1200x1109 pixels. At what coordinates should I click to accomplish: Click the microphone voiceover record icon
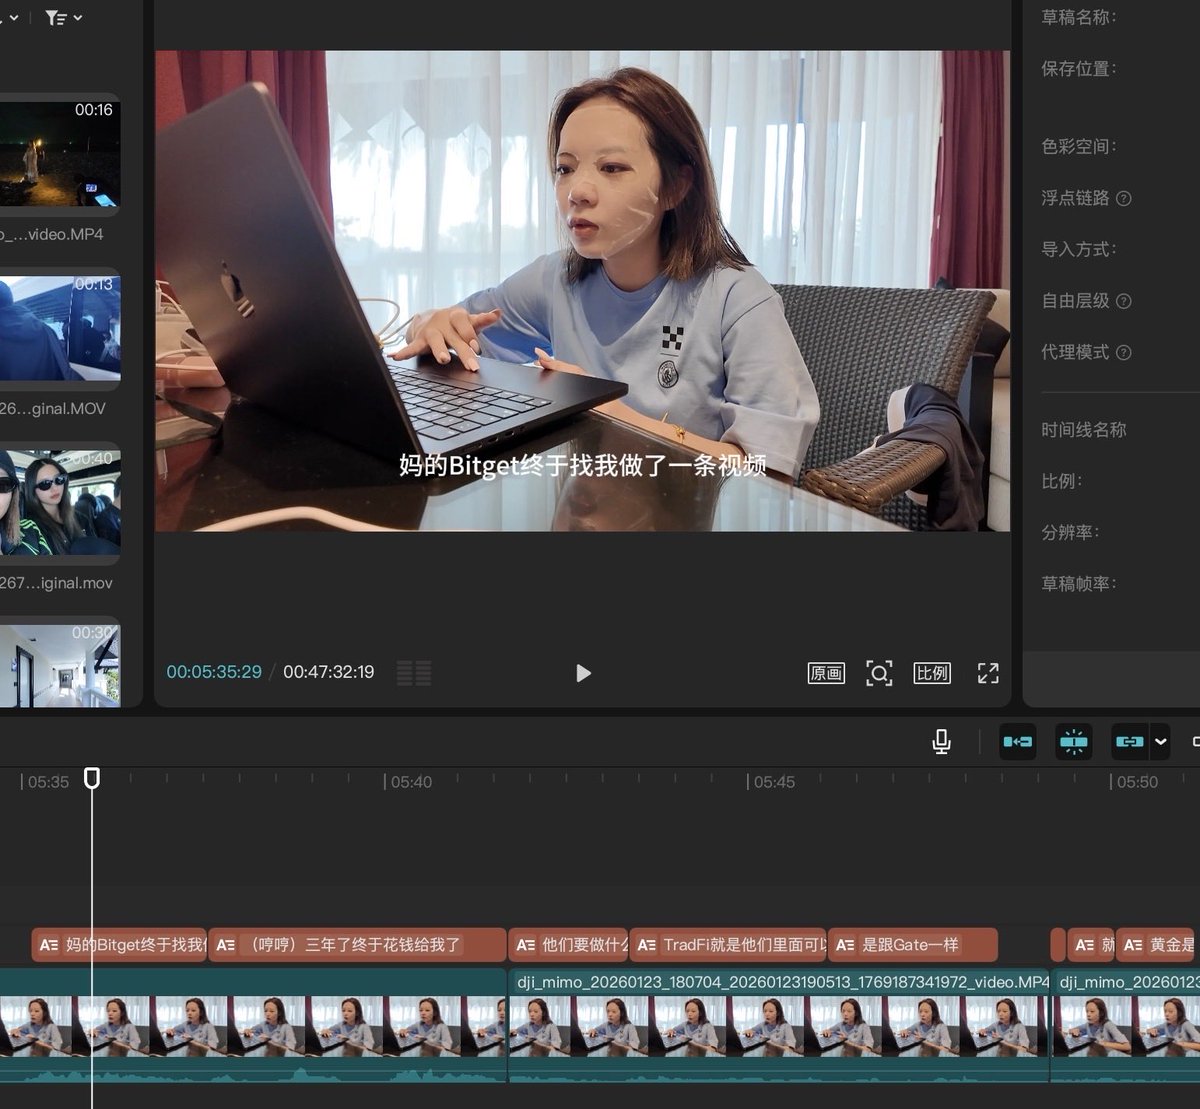tap(941, 741)
